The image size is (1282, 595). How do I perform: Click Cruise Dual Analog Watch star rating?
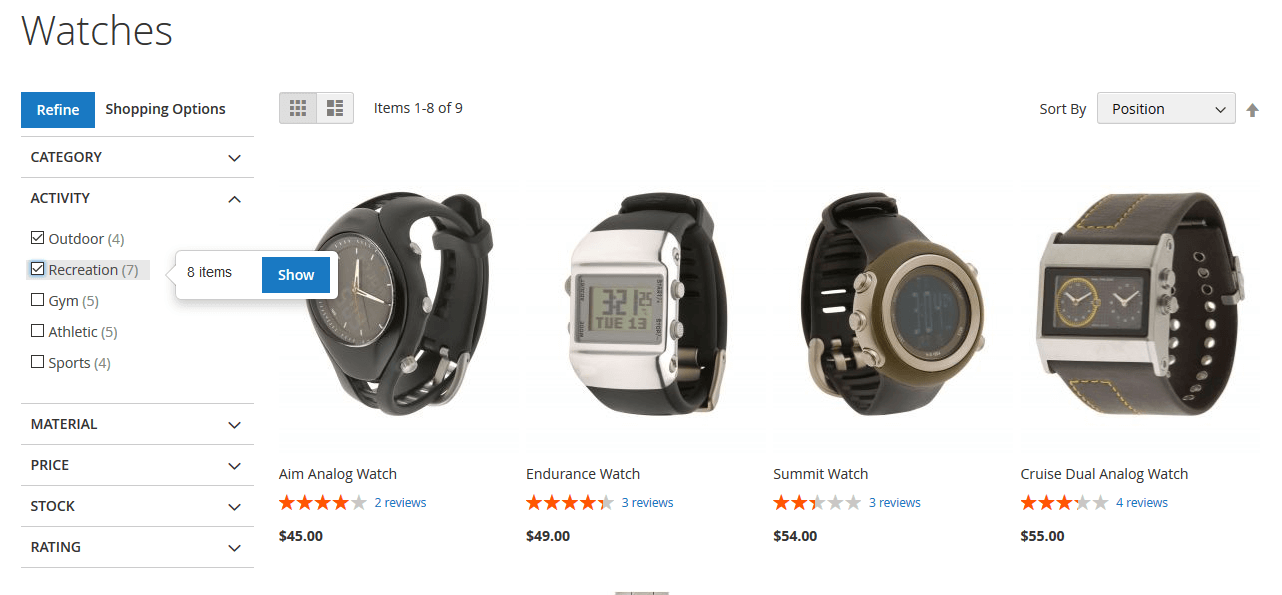(1064, 503)
